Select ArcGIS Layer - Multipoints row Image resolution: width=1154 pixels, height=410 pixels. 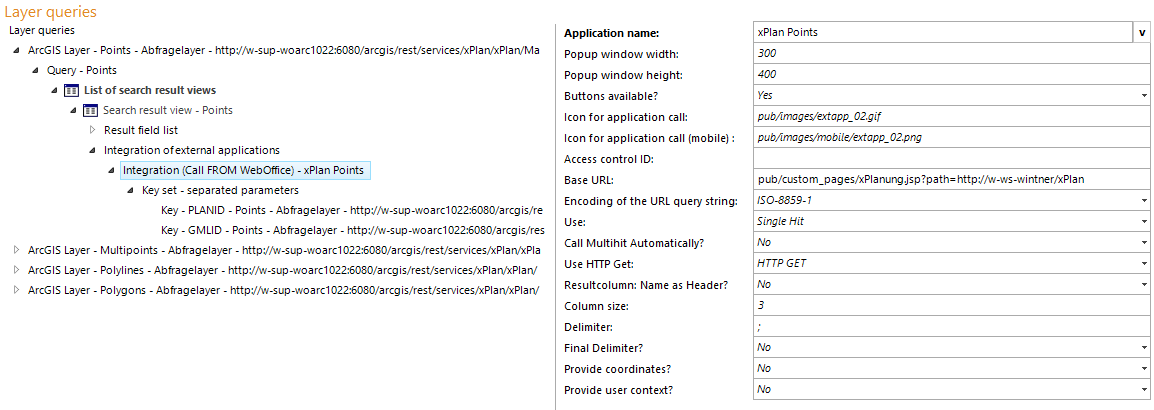(284, 250)
